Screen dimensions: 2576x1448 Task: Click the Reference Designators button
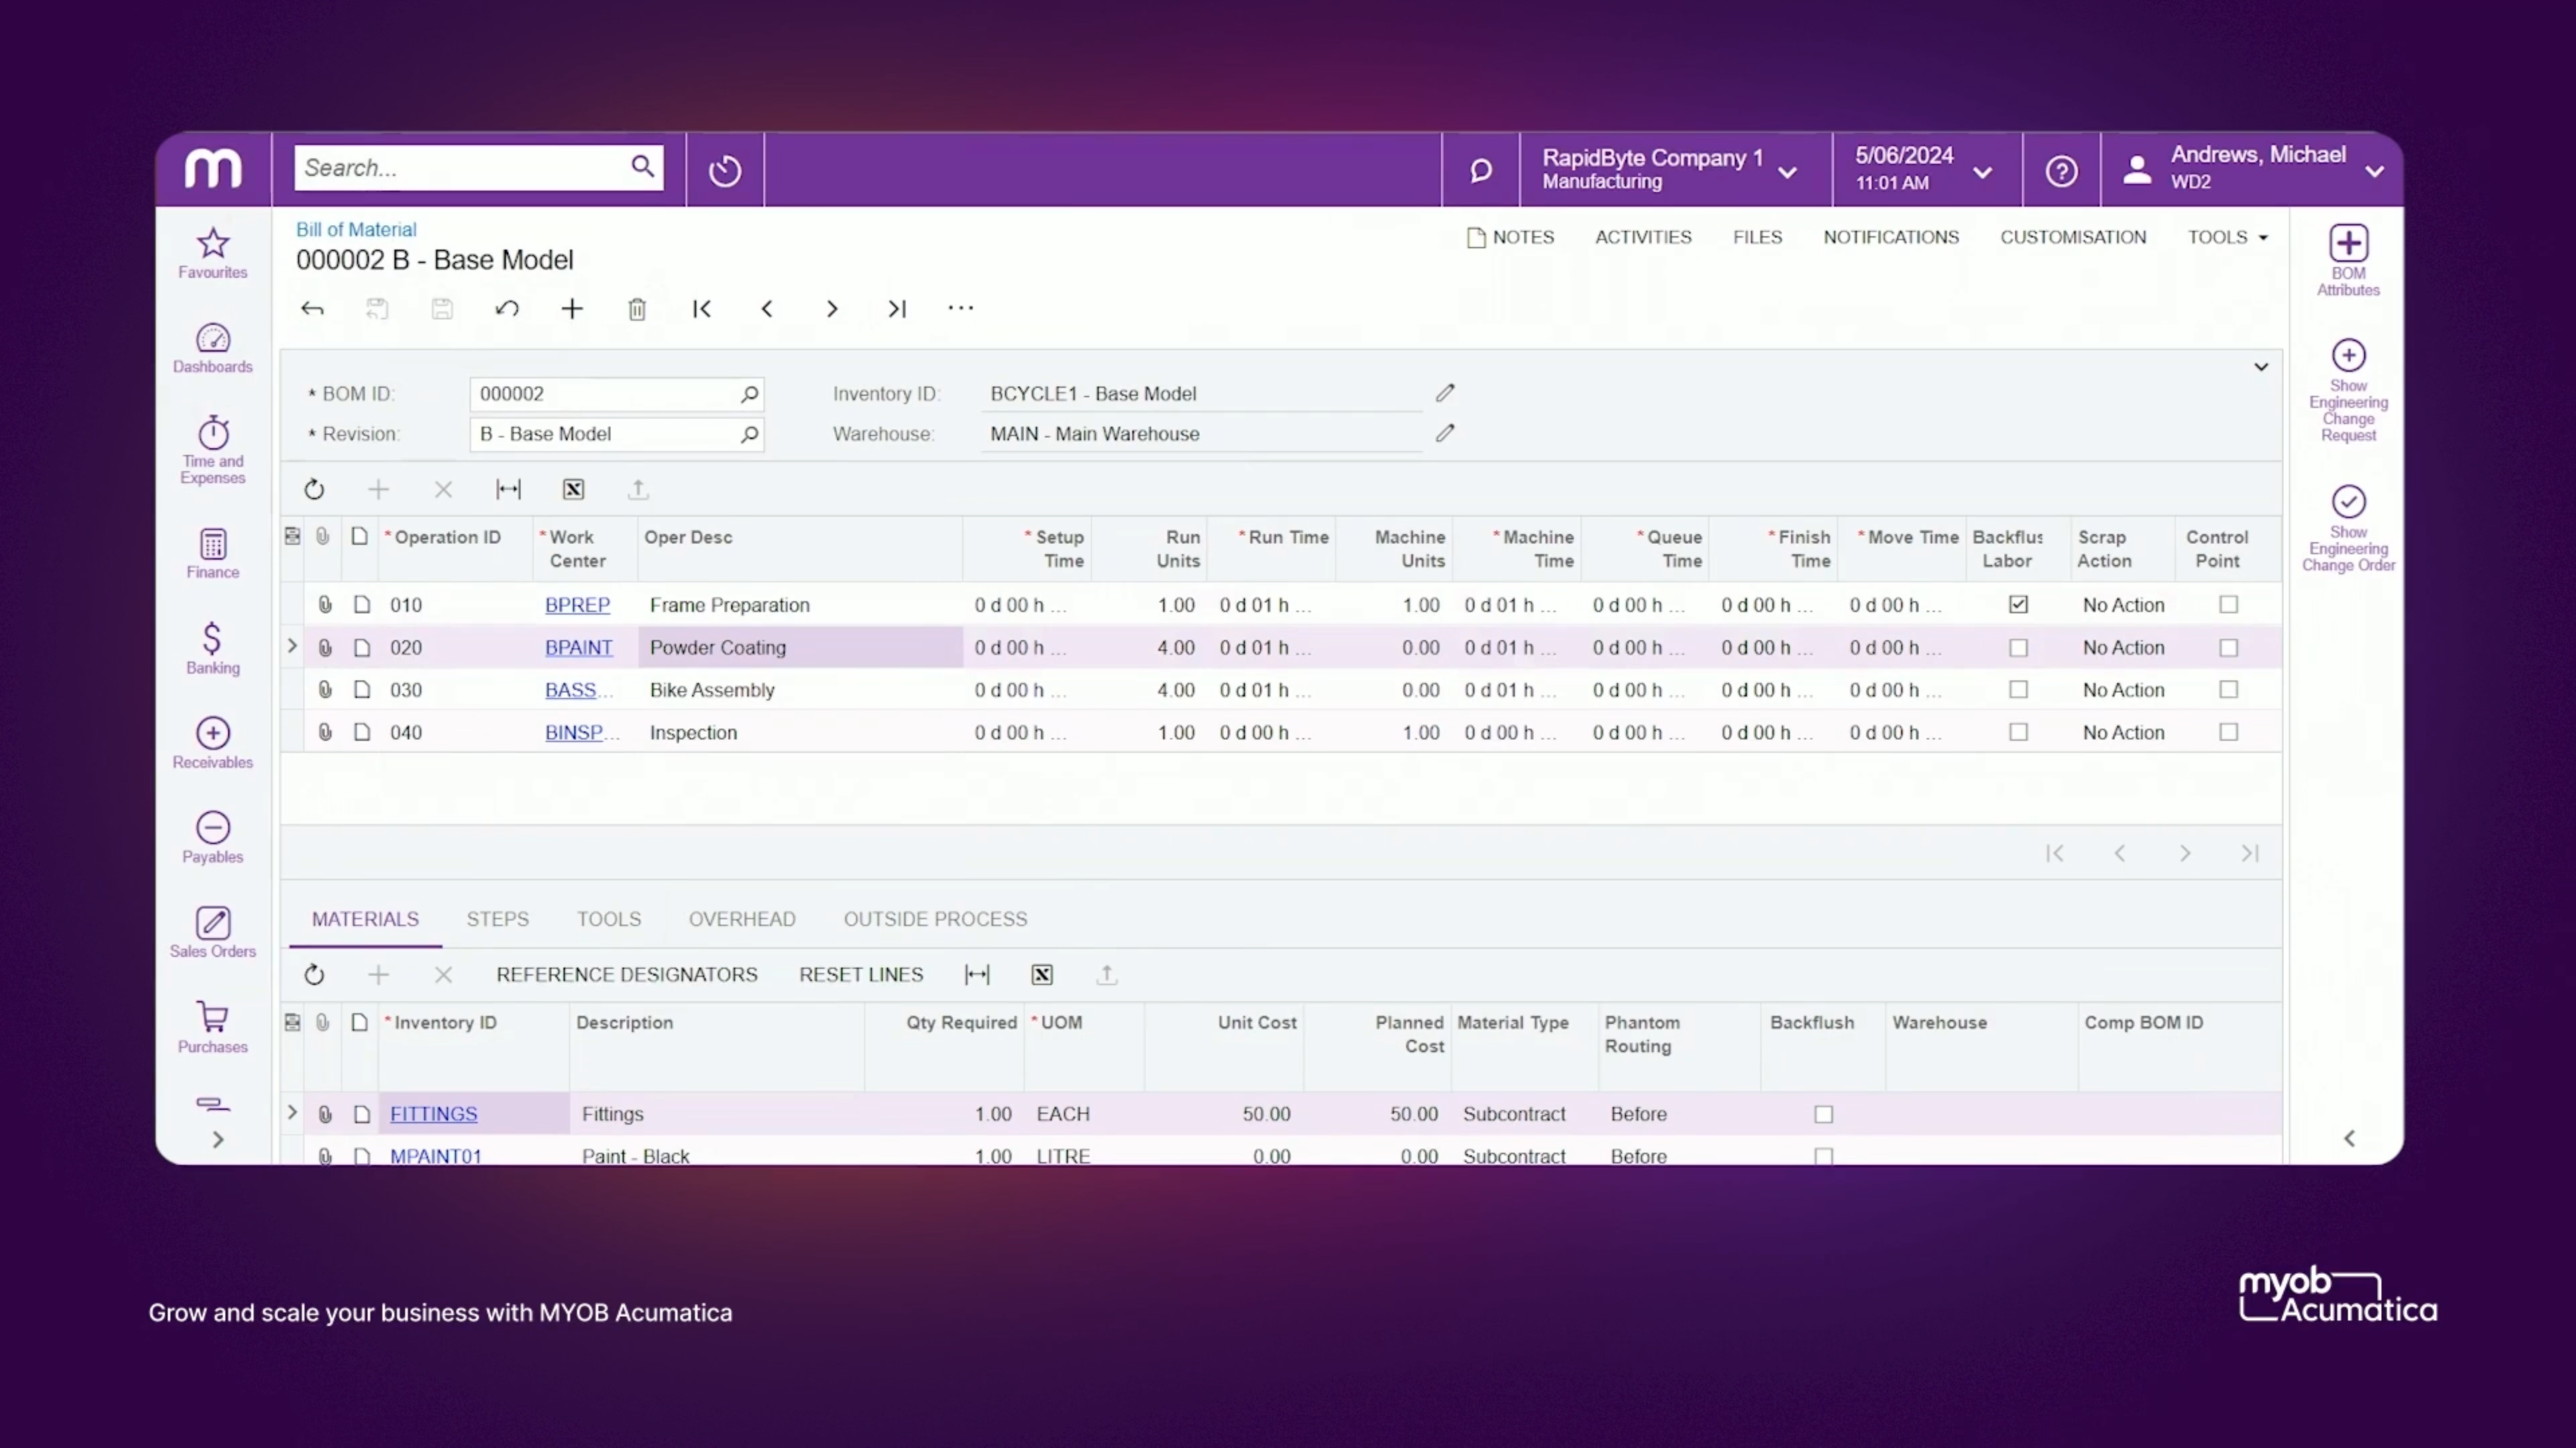[626, 974]
